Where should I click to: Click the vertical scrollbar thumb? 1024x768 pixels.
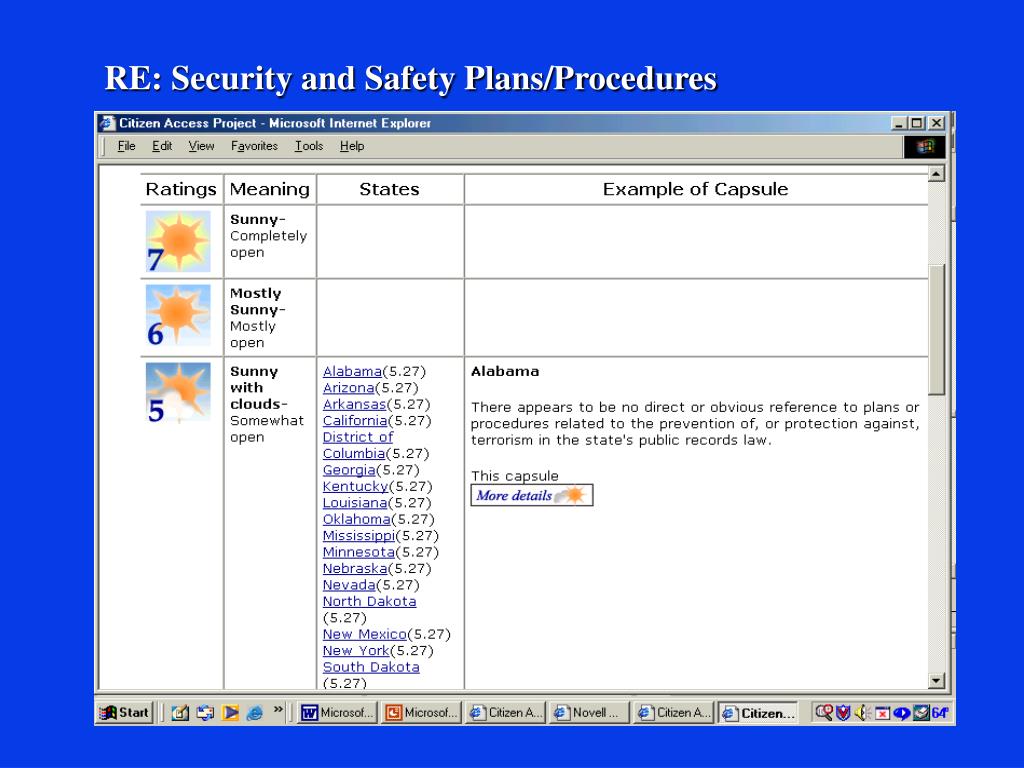[x=936, y=330]
